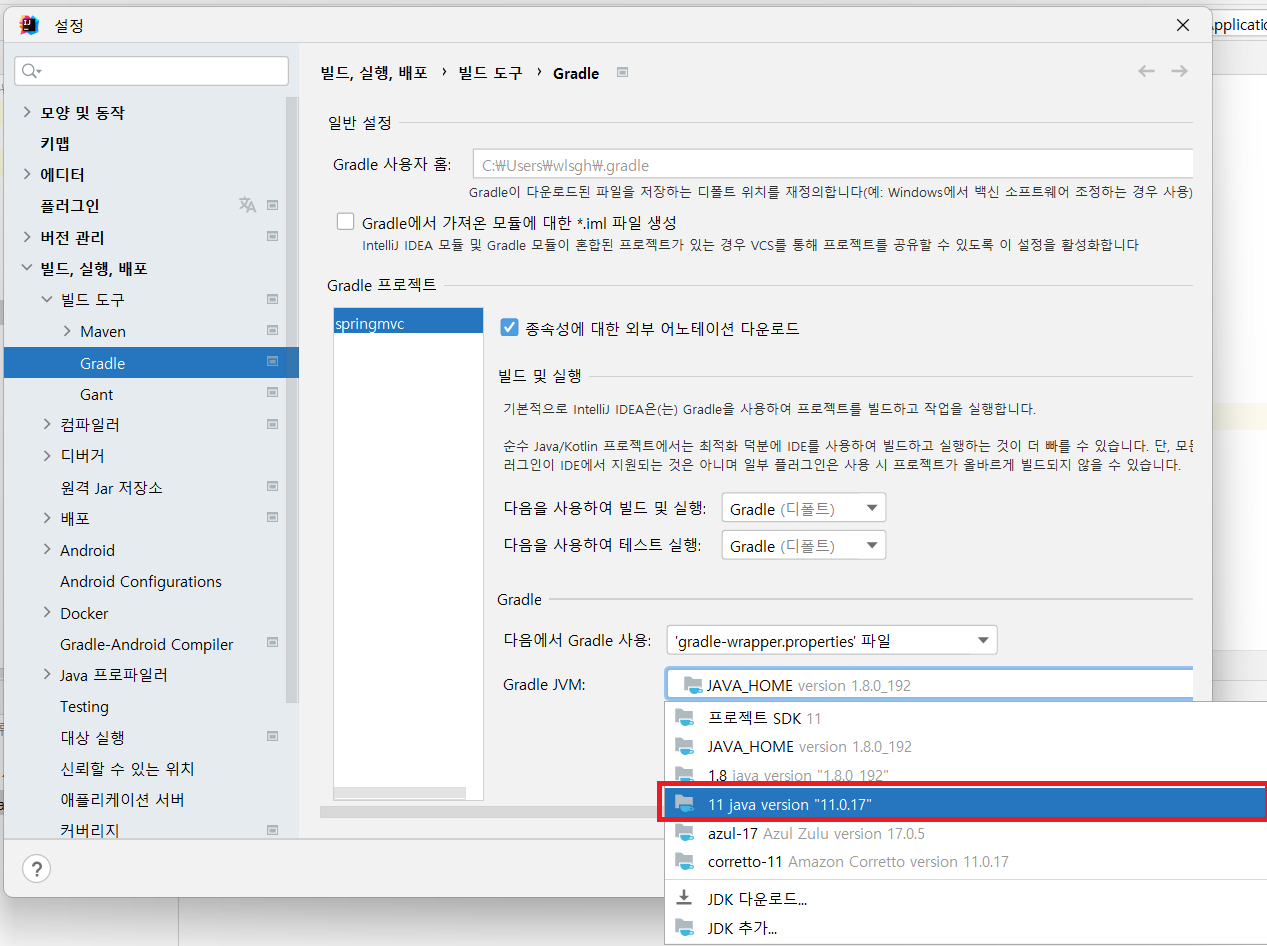This screenshot has height=946, width=1267.
Task: Click the Gradle JVM combo box field
Action: tap(929, 685)
